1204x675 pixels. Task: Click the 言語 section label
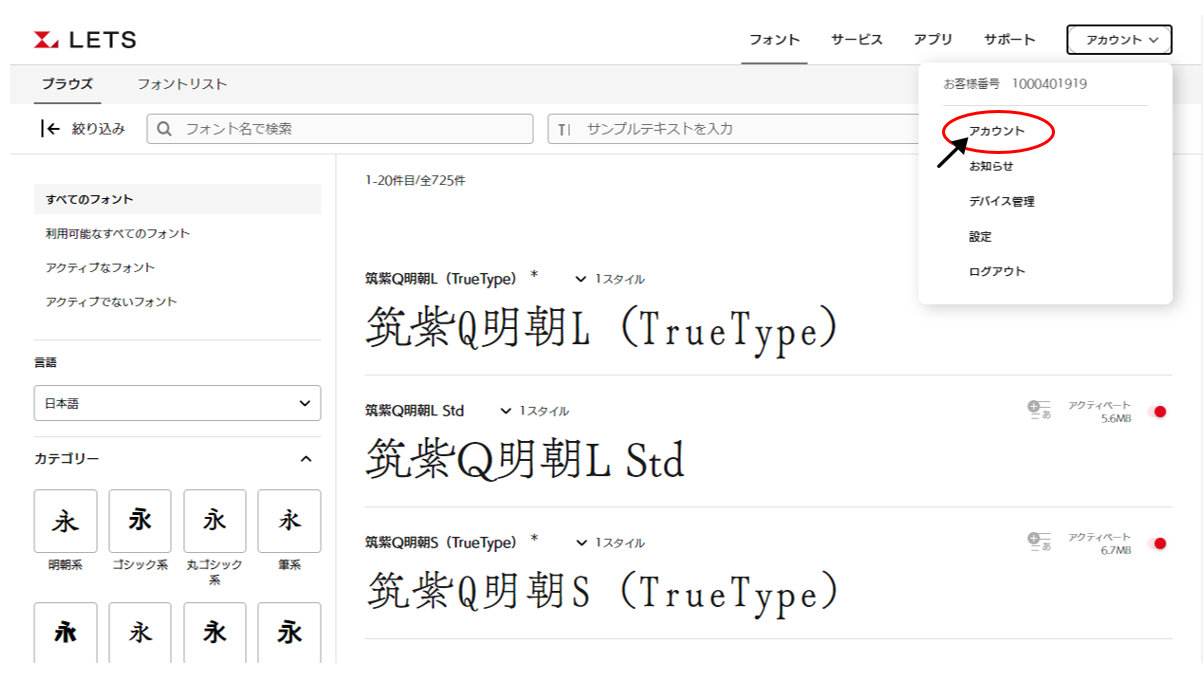click(x=46, y=363)
